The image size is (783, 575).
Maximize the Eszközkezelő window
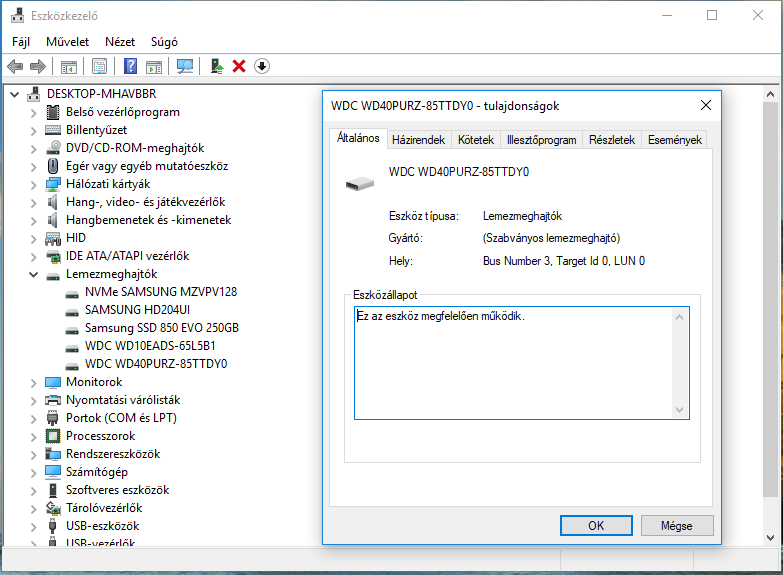tap(712, 15)
